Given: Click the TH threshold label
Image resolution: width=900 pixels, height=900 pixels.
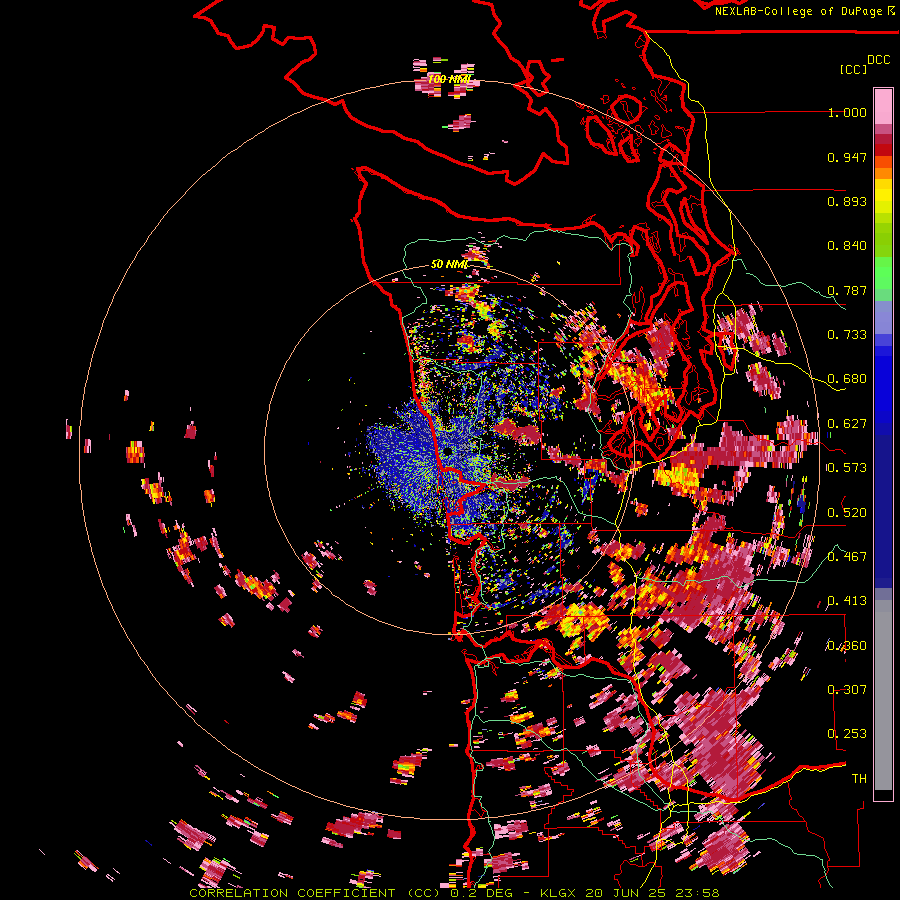Looking at the screenshot, I should (859, 779).
